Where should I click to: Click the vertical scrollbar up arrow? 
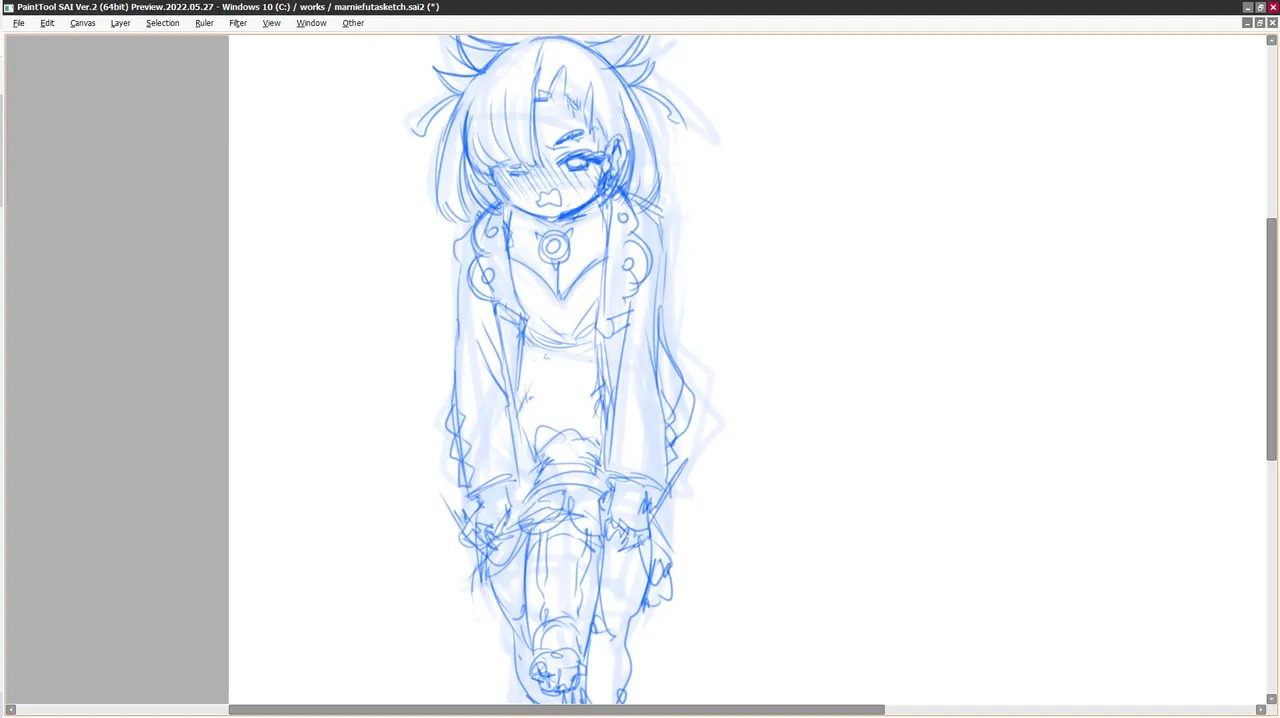1272,41
